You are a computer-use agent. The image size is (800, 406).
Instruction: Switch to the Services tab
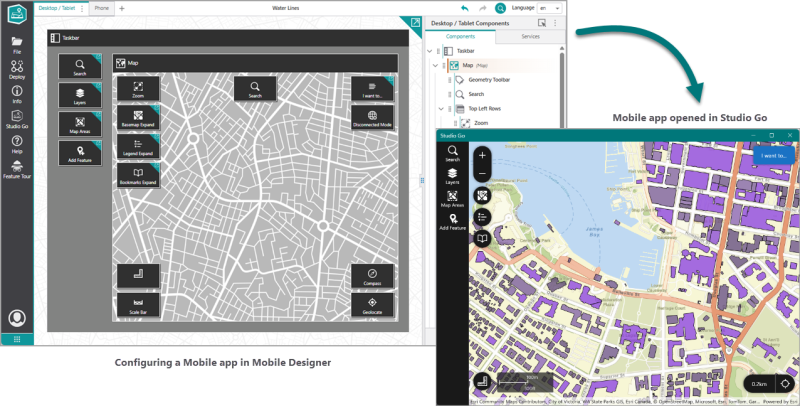tap(531, 37)
